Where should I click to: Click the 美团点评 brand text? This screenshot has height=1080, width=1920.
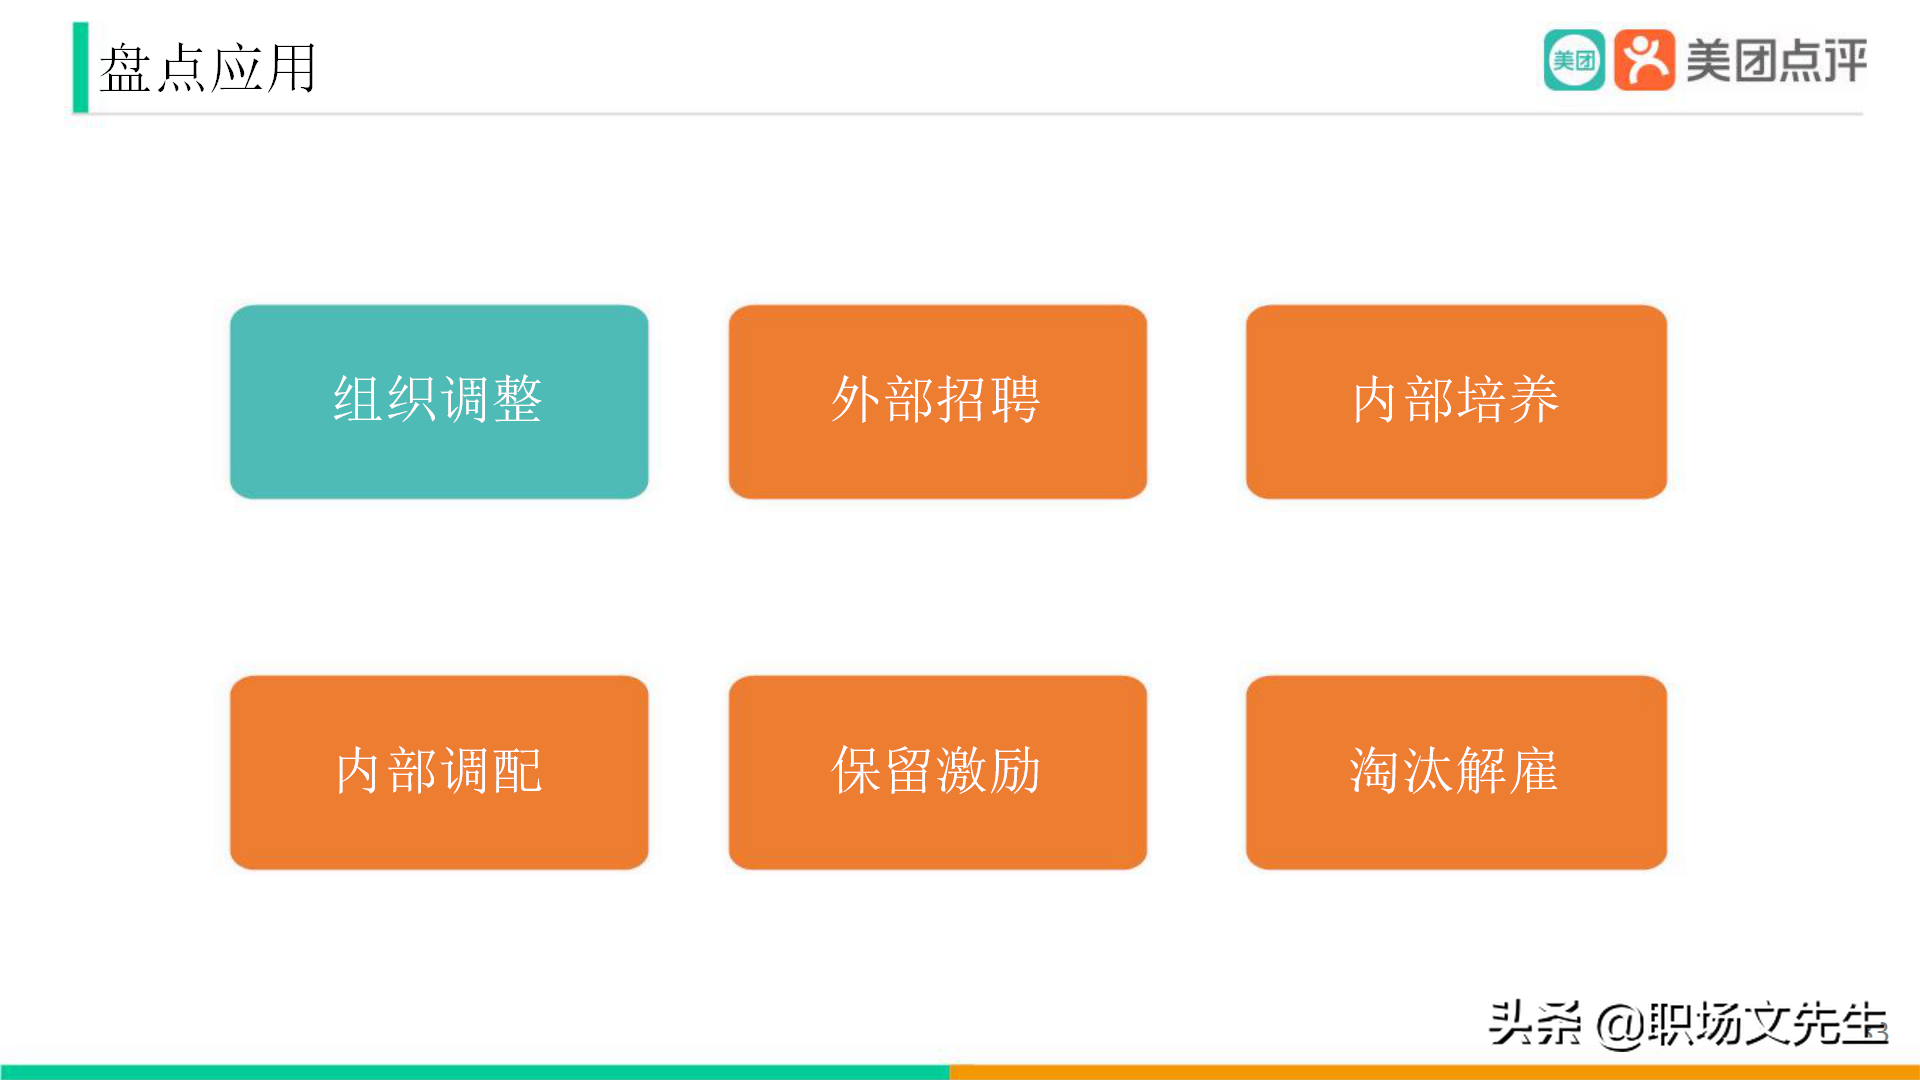(x=1776, y=61)
